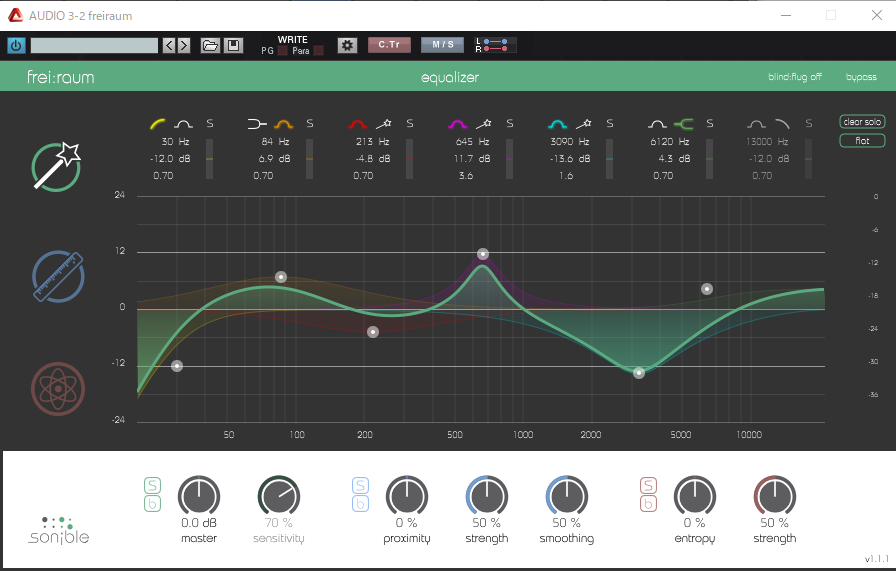Screen dimensions: 896x571
Task: Click the 3090 Hz band node on the curve
Action: (639, 373)
